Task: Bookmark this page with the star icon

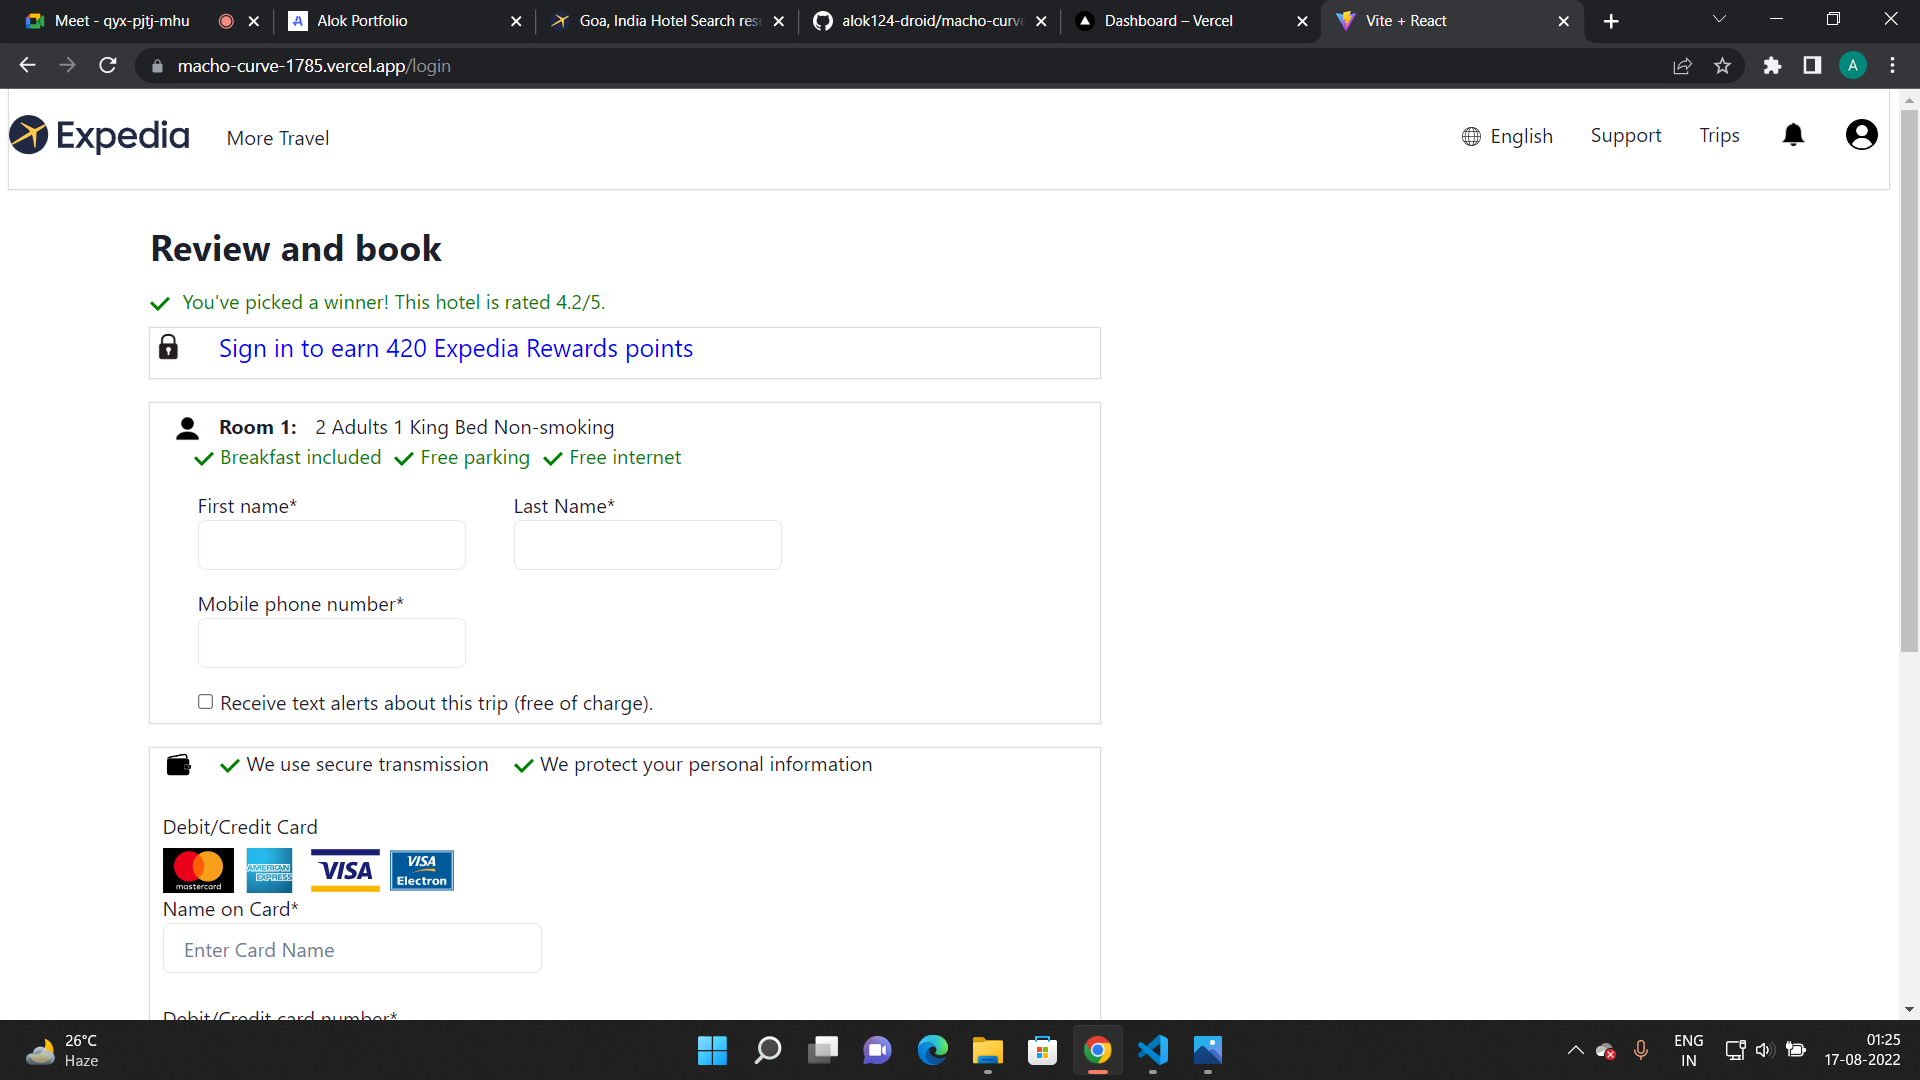Action: 1722,65
